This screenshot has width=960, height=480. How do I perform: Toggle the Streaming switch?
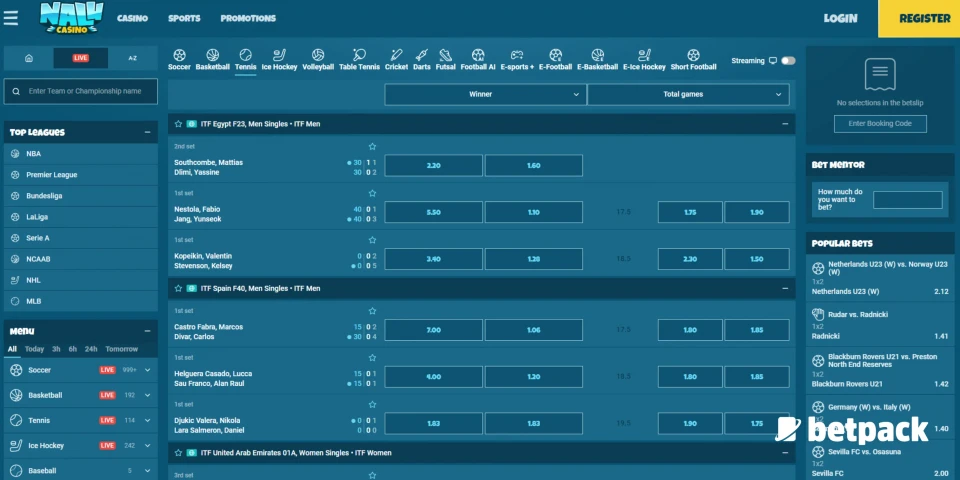(788, 61)
